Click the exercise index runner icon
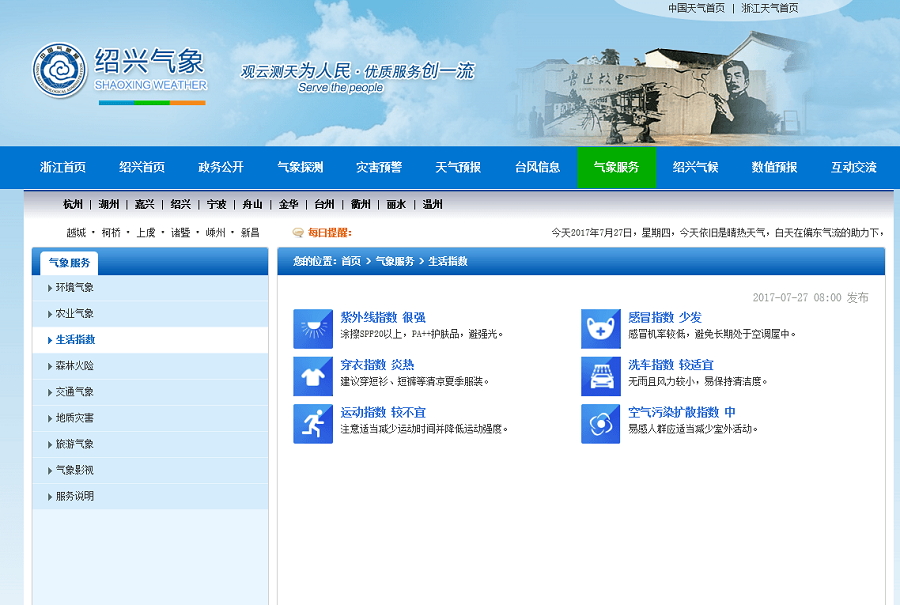The image size is (900, 605). click(312, 423)
